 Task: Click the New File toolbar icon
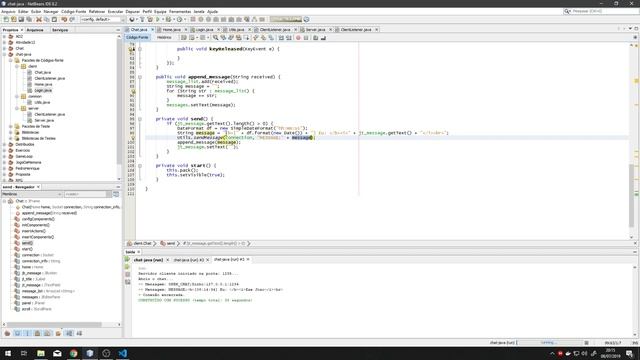6,19
